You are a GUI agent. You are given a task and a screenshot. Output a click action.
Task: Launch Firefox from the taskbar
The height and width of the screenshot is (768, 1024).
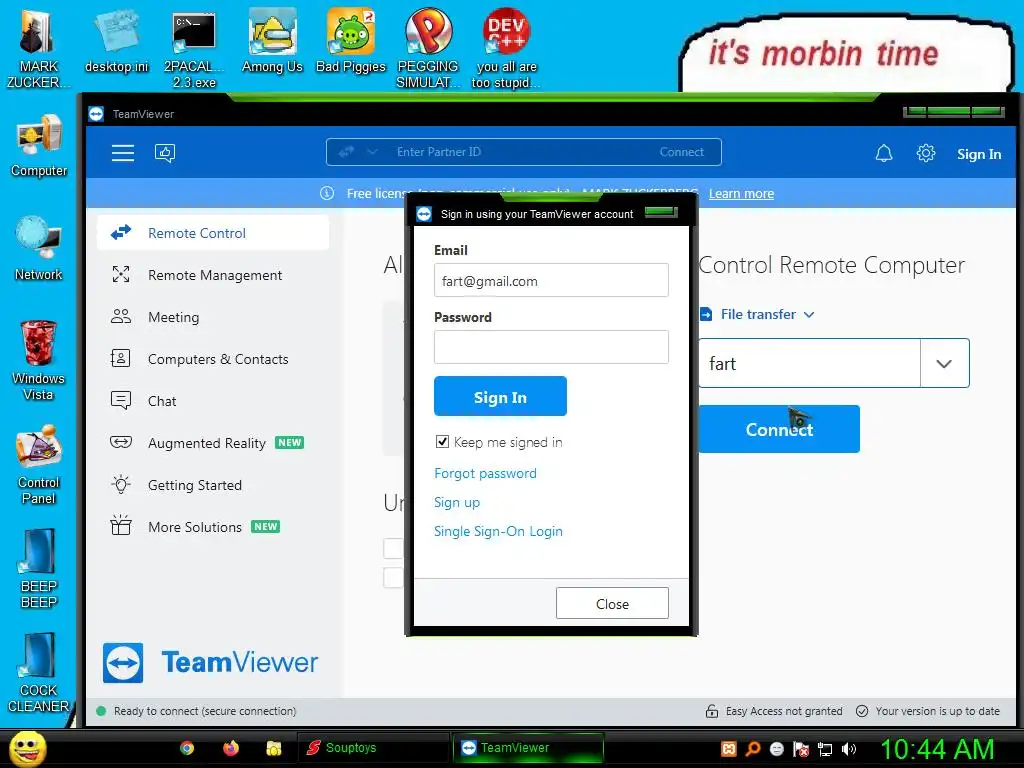[231, 748]
